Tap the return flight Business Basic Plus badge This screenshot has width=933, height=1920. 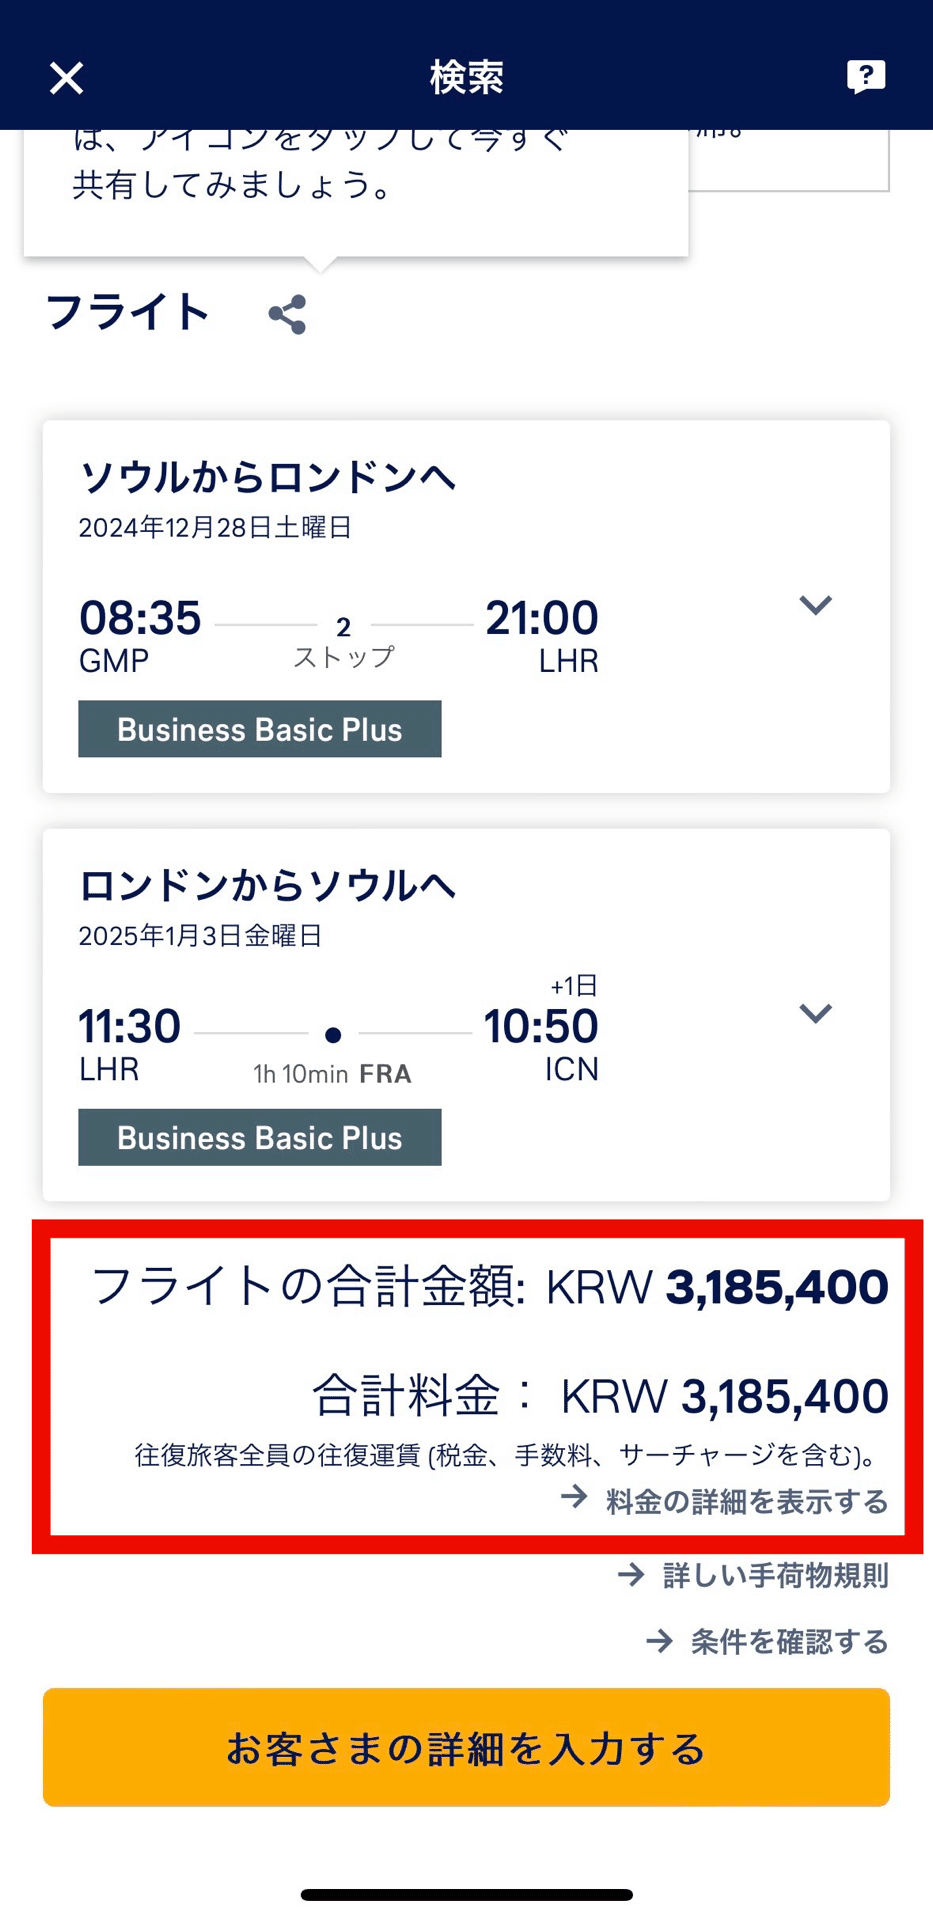pyautogui.click(x=260, y=1137)
